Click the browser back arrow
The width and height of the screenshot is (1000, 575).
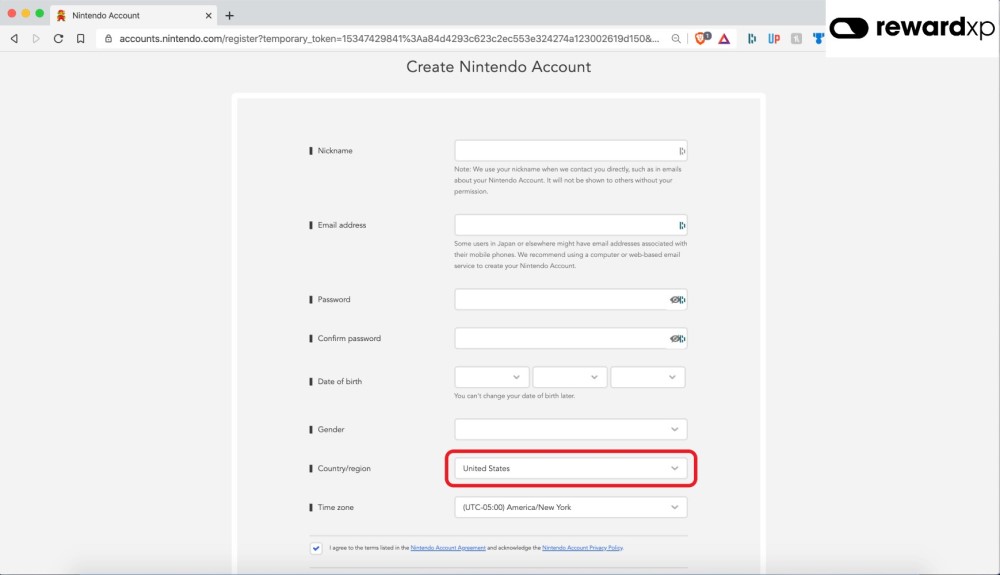(x=14, y=39)
